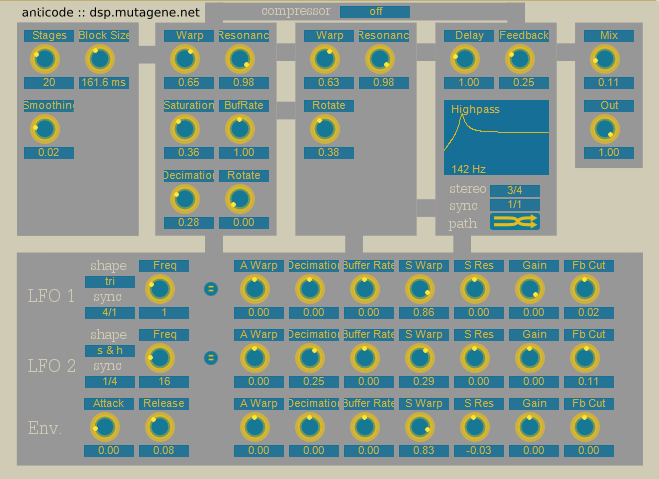This screenshot has height=479, width=659.
Task: Toggle the compressor off switch
Action: [x=375, y=12]
